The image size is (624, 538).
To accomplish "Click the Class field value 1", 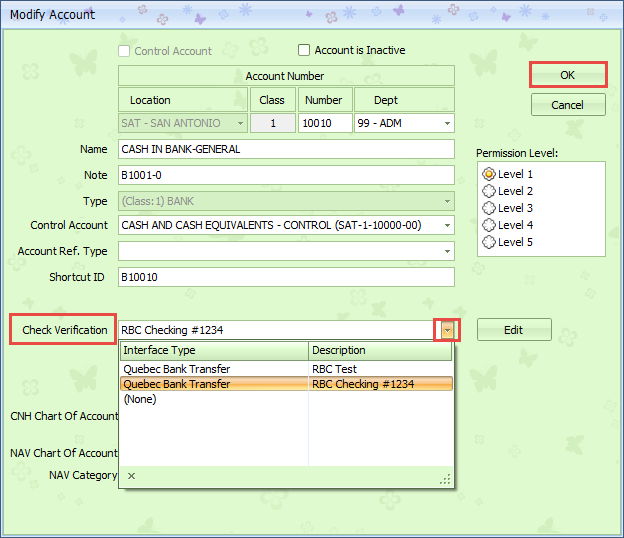I will pyautogui.click(x=273, y=123).
